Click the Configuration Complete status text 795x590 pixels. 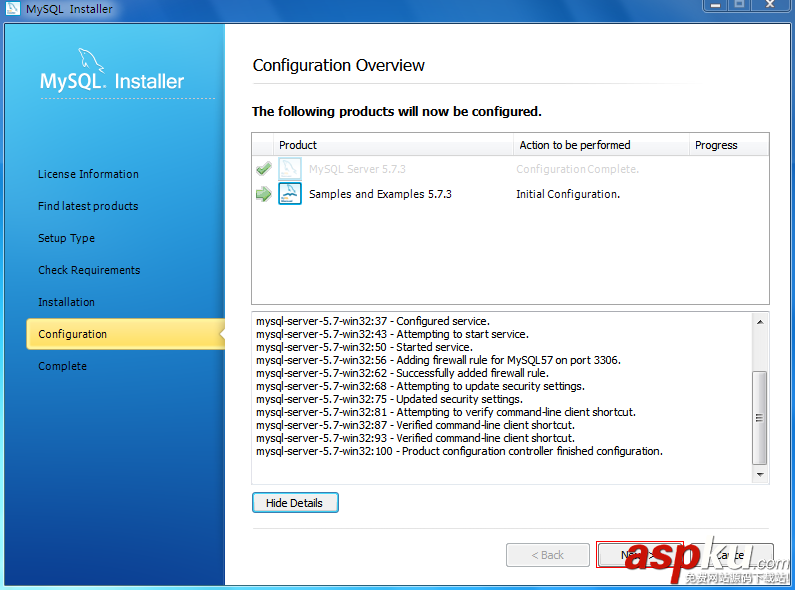[x=577, y=169]
